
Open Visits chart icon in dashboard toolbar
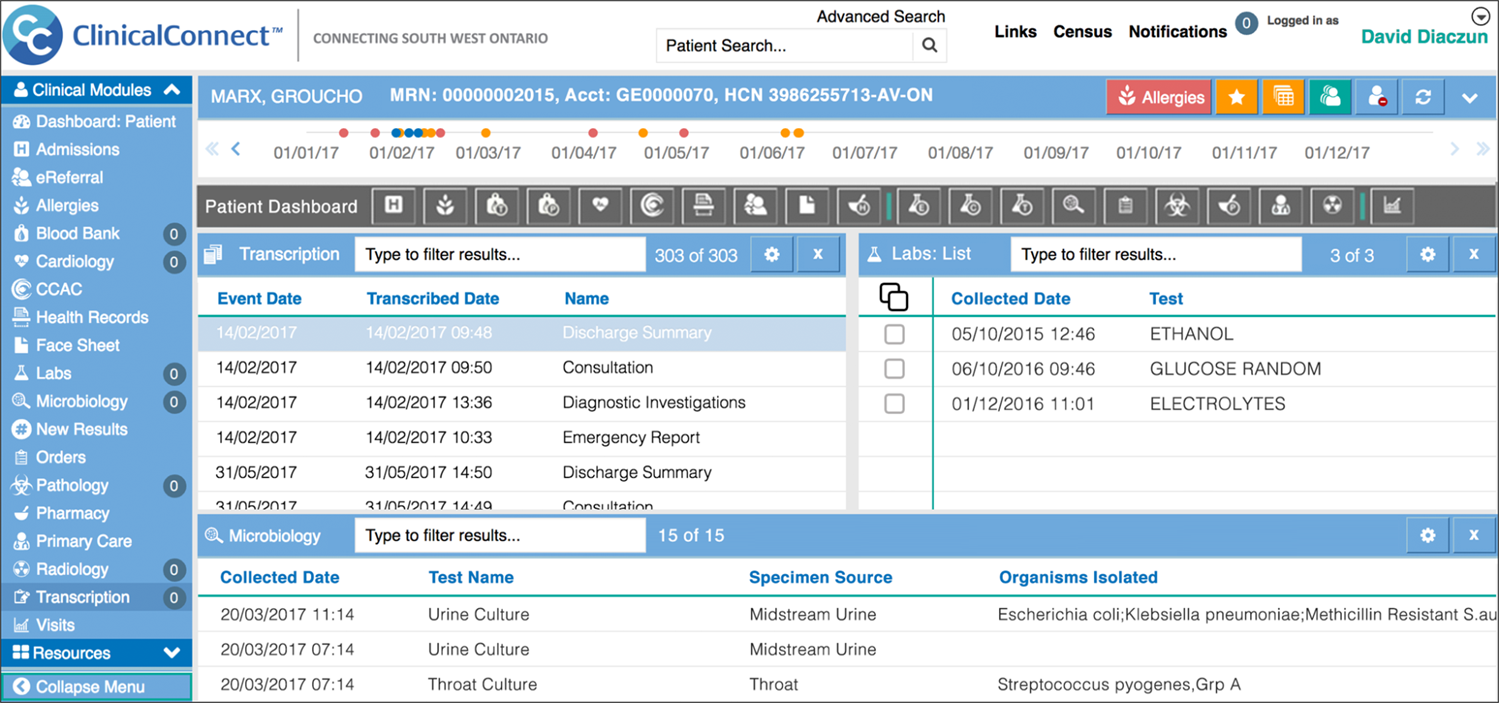click(1392, 205)
